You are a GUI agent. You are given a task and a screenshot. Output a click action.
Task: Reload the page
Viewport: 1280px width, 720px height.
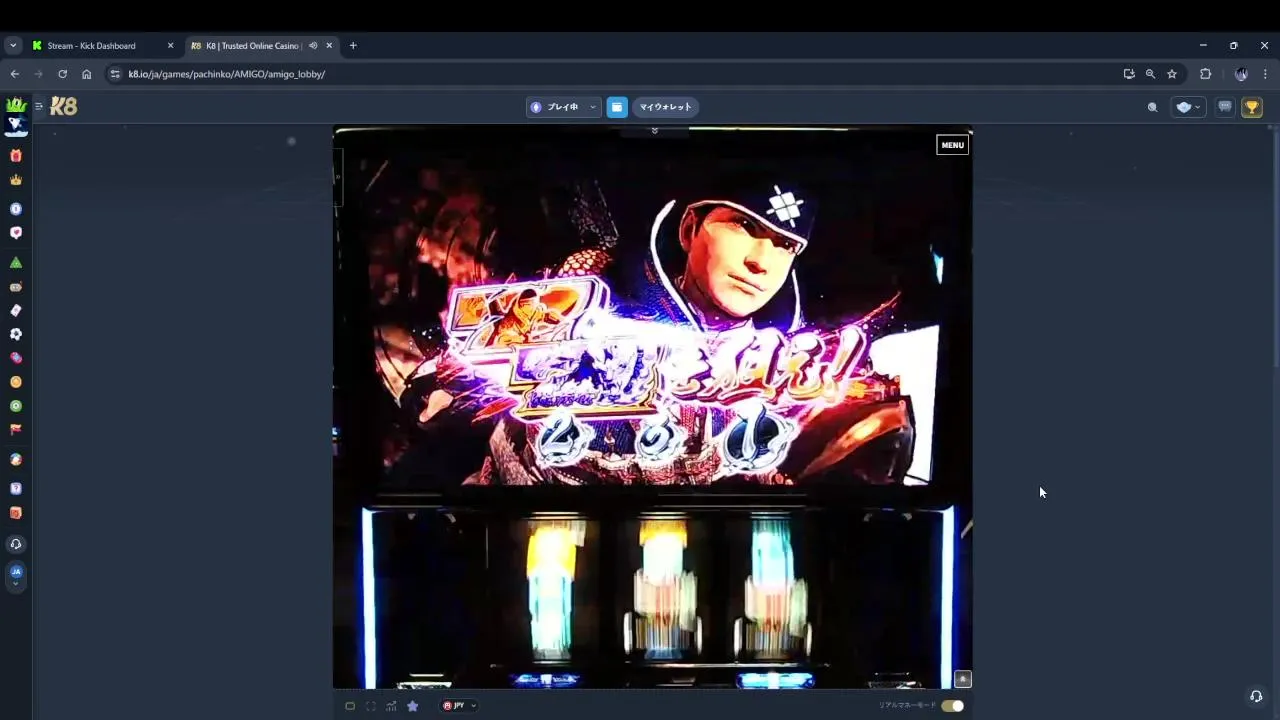pyautogui.click(x=62, y=74)
